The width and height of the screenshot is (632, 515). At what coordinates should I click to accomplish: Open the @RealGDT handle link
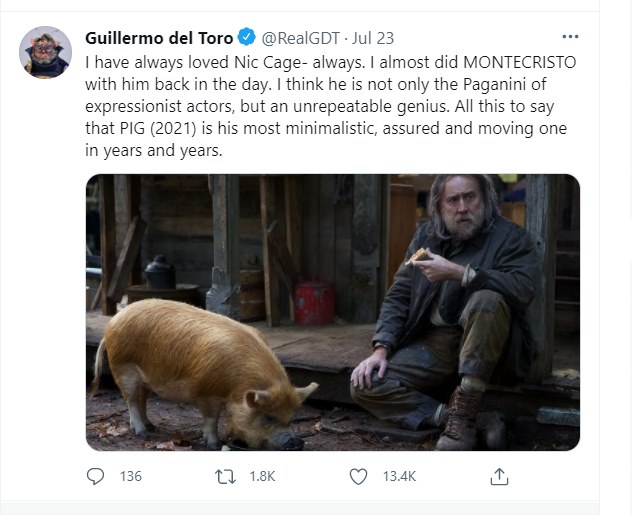(x=300, y=38)
